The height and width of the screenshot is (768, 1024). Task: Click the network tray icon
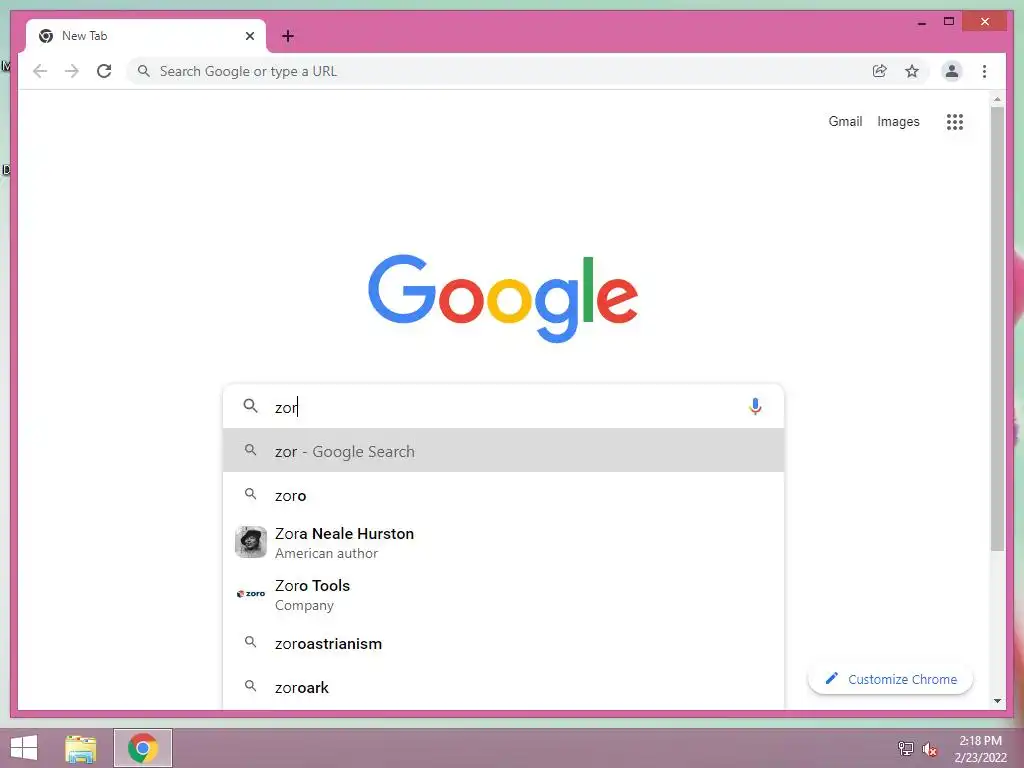pos(905,748)
